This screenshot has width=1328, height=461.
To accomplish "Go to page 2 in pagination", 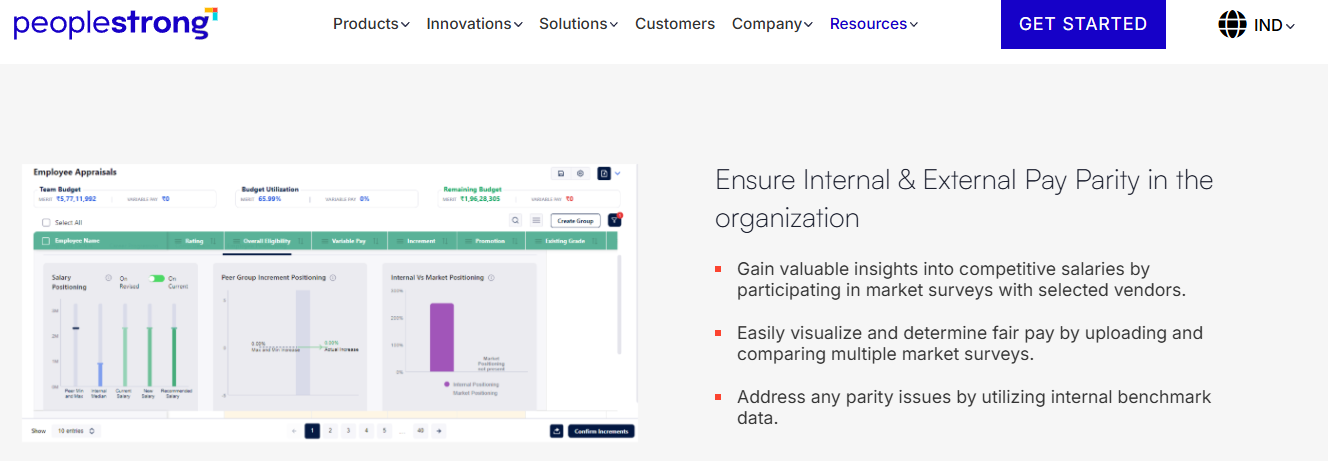I will [x=330, y=431].
